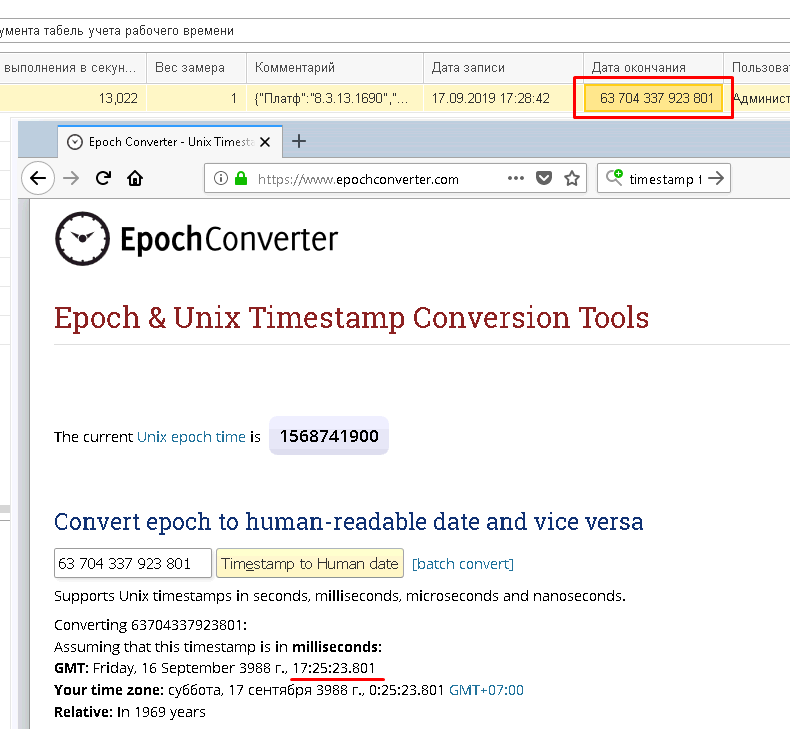
Task: Go to the browser home page
Action: click(135, 179)
